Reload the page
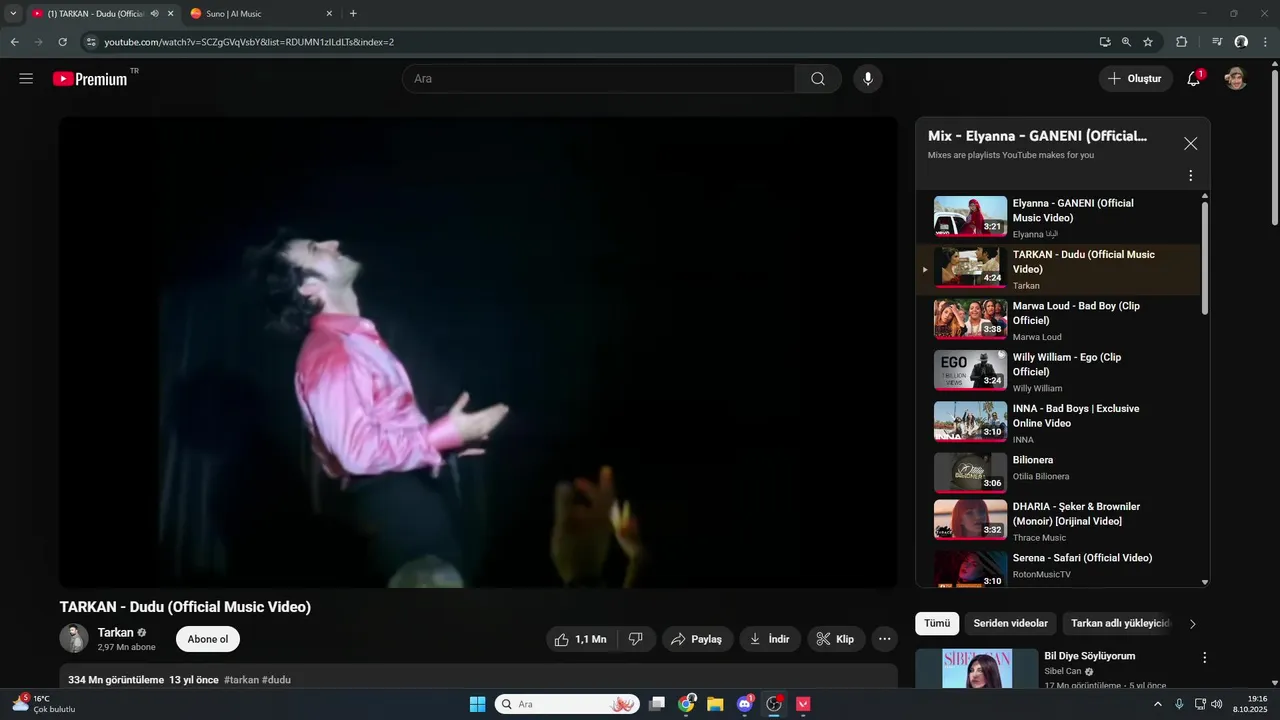This screenshot has width=1280, height=720. pyautogui.click(x=62, y=42)
